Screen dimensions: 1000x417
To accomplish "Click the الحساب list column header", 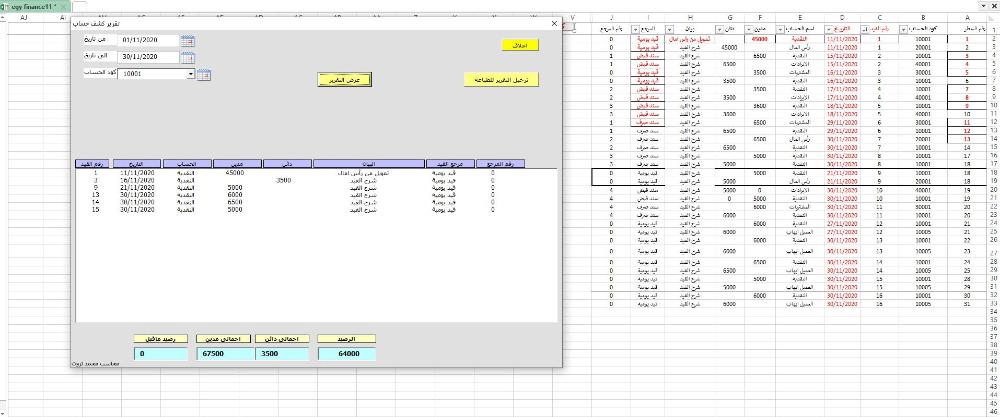I will tap(186, 164).
